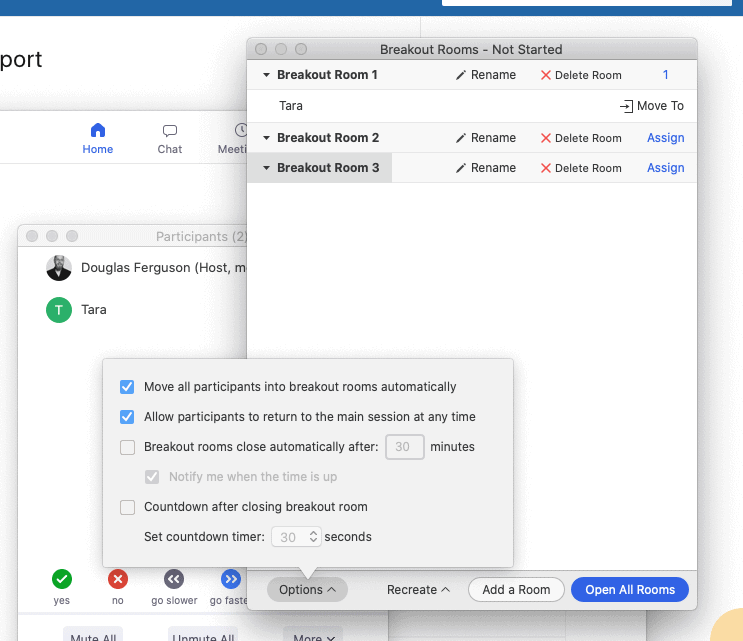Open the Options dropdown menu
The width and height of the screenshot is (743, 641).
307,590
